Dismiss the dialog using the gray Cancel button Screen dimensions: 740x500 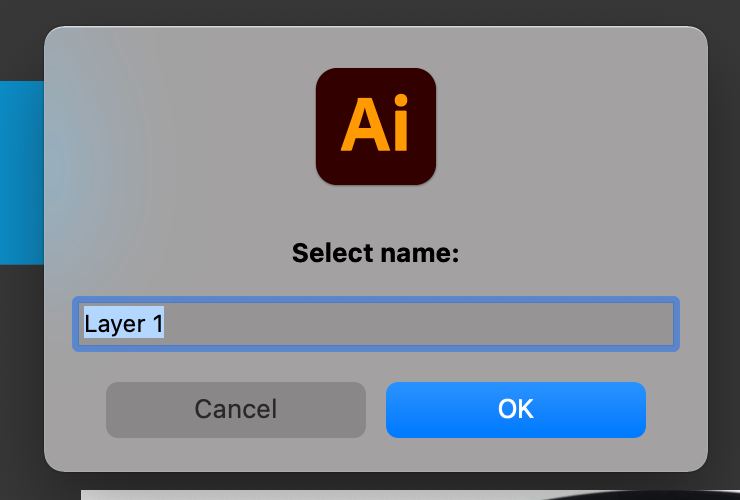pos(235,410)
